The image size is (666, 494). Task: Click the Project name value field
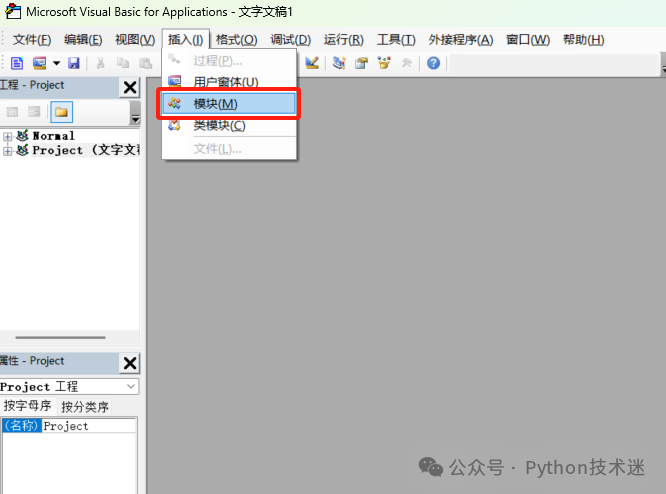coord(89,426)
